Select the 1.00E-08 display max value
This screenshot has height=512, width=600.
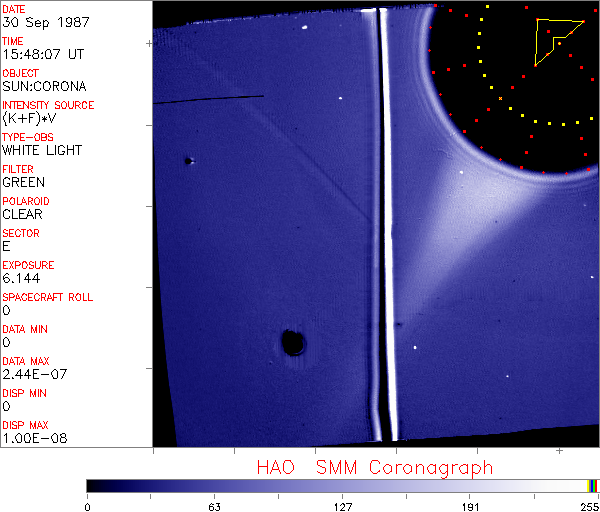tap(34, 438)
